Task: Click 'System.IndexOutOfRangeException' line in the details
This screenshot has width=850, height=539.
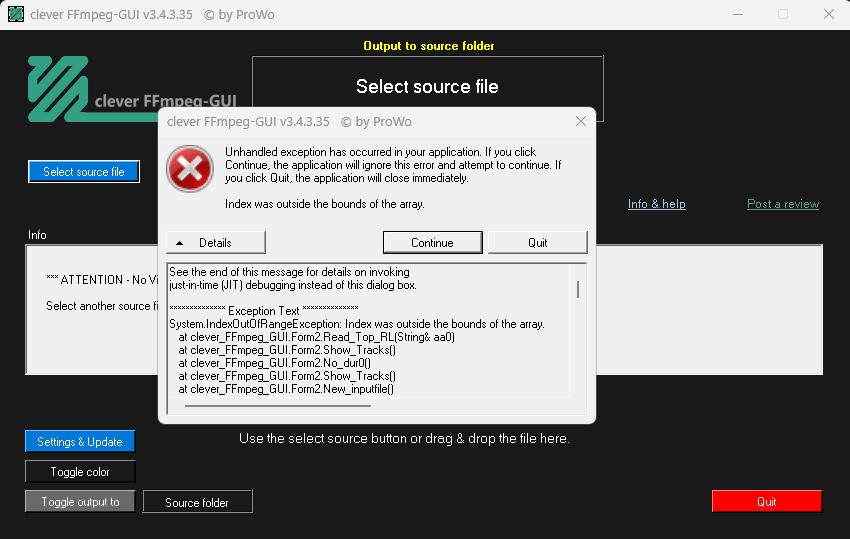Action: (357, 324)
